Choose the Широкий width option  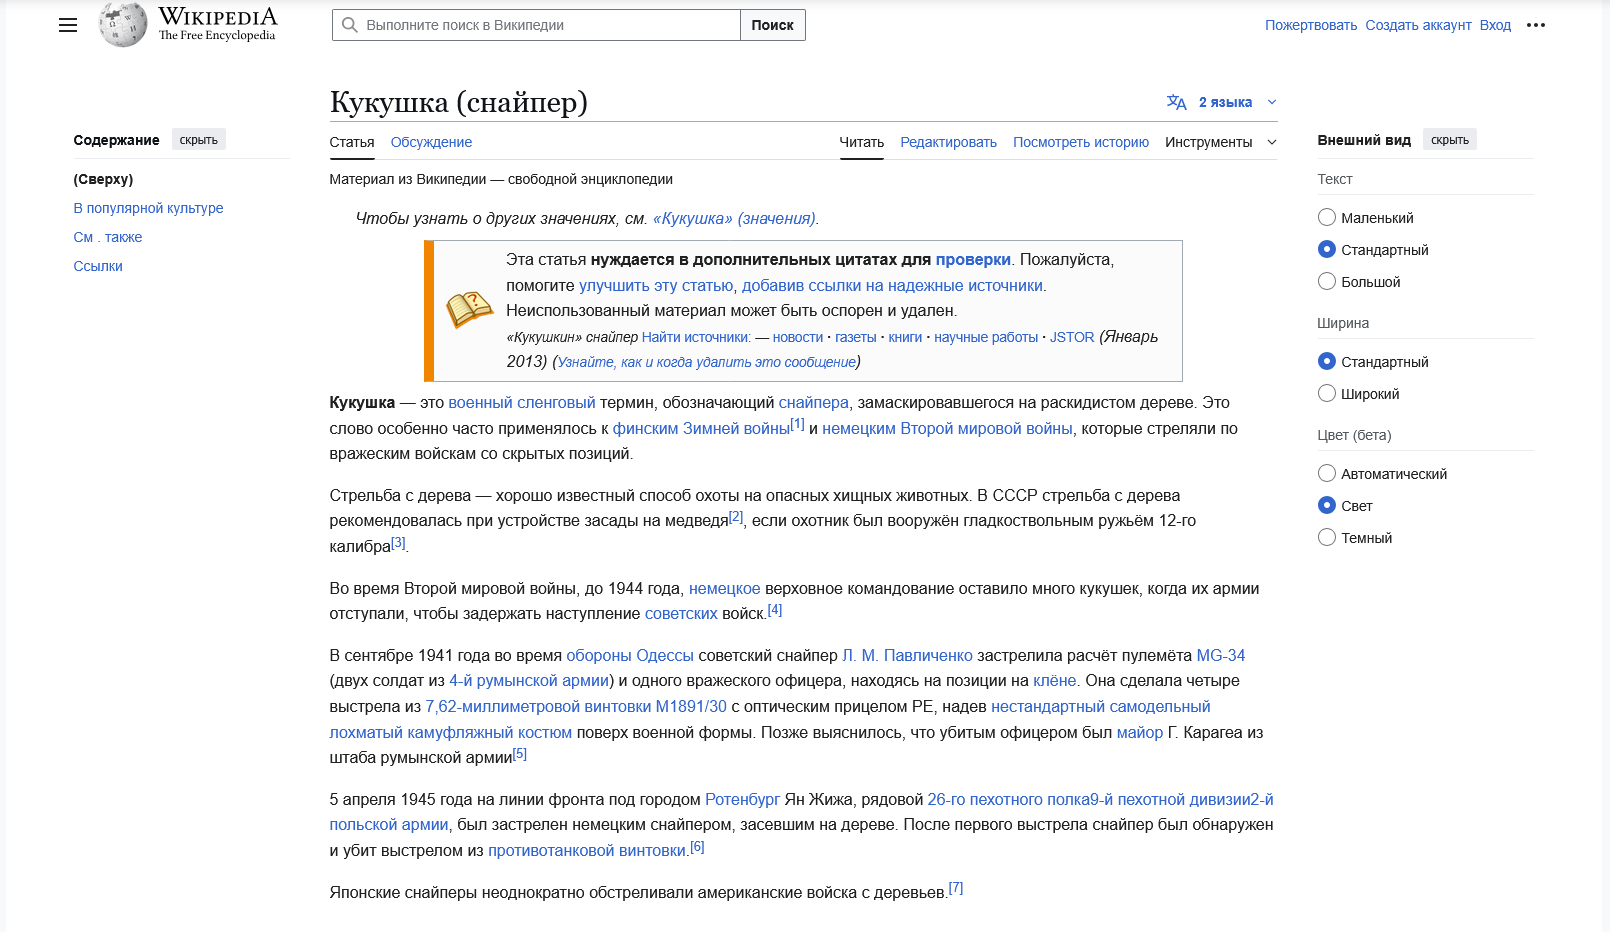(1327, 393)
